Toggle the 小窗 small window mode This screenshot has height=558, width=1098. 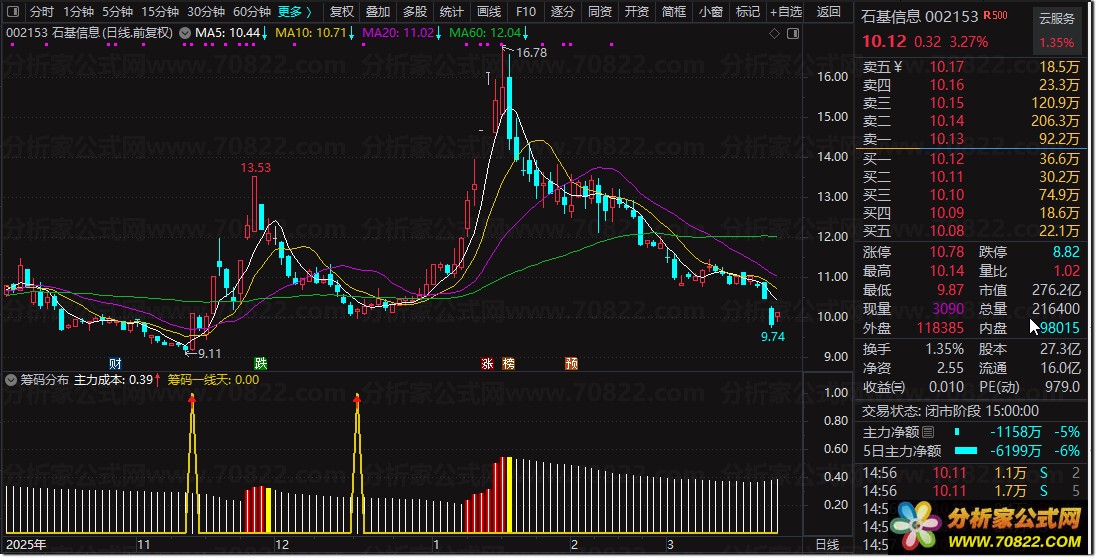[711, 12]
